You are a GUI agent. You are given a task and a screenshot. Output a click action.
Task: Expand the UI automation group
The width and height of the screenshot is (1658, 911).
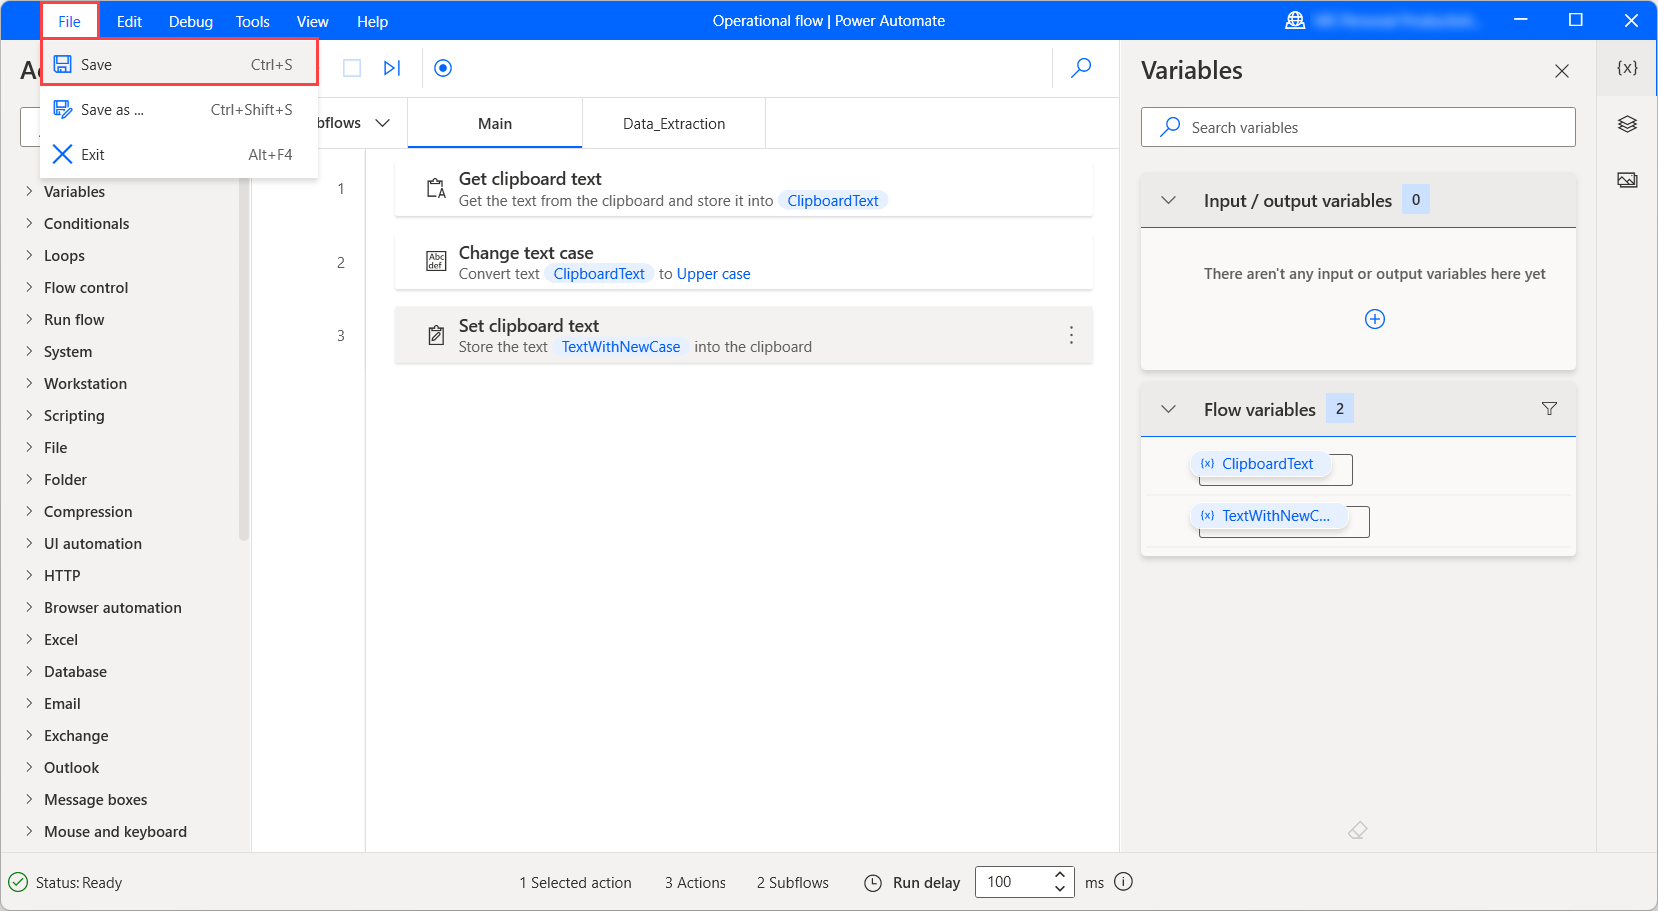pyautogui.click(x=29, y=543)
